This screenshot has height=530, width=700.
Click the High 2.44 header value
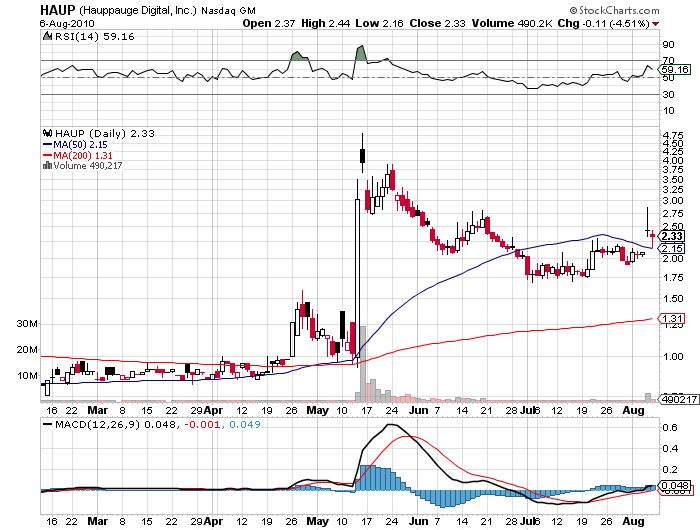pyautogui.click(x=325, y=23)
